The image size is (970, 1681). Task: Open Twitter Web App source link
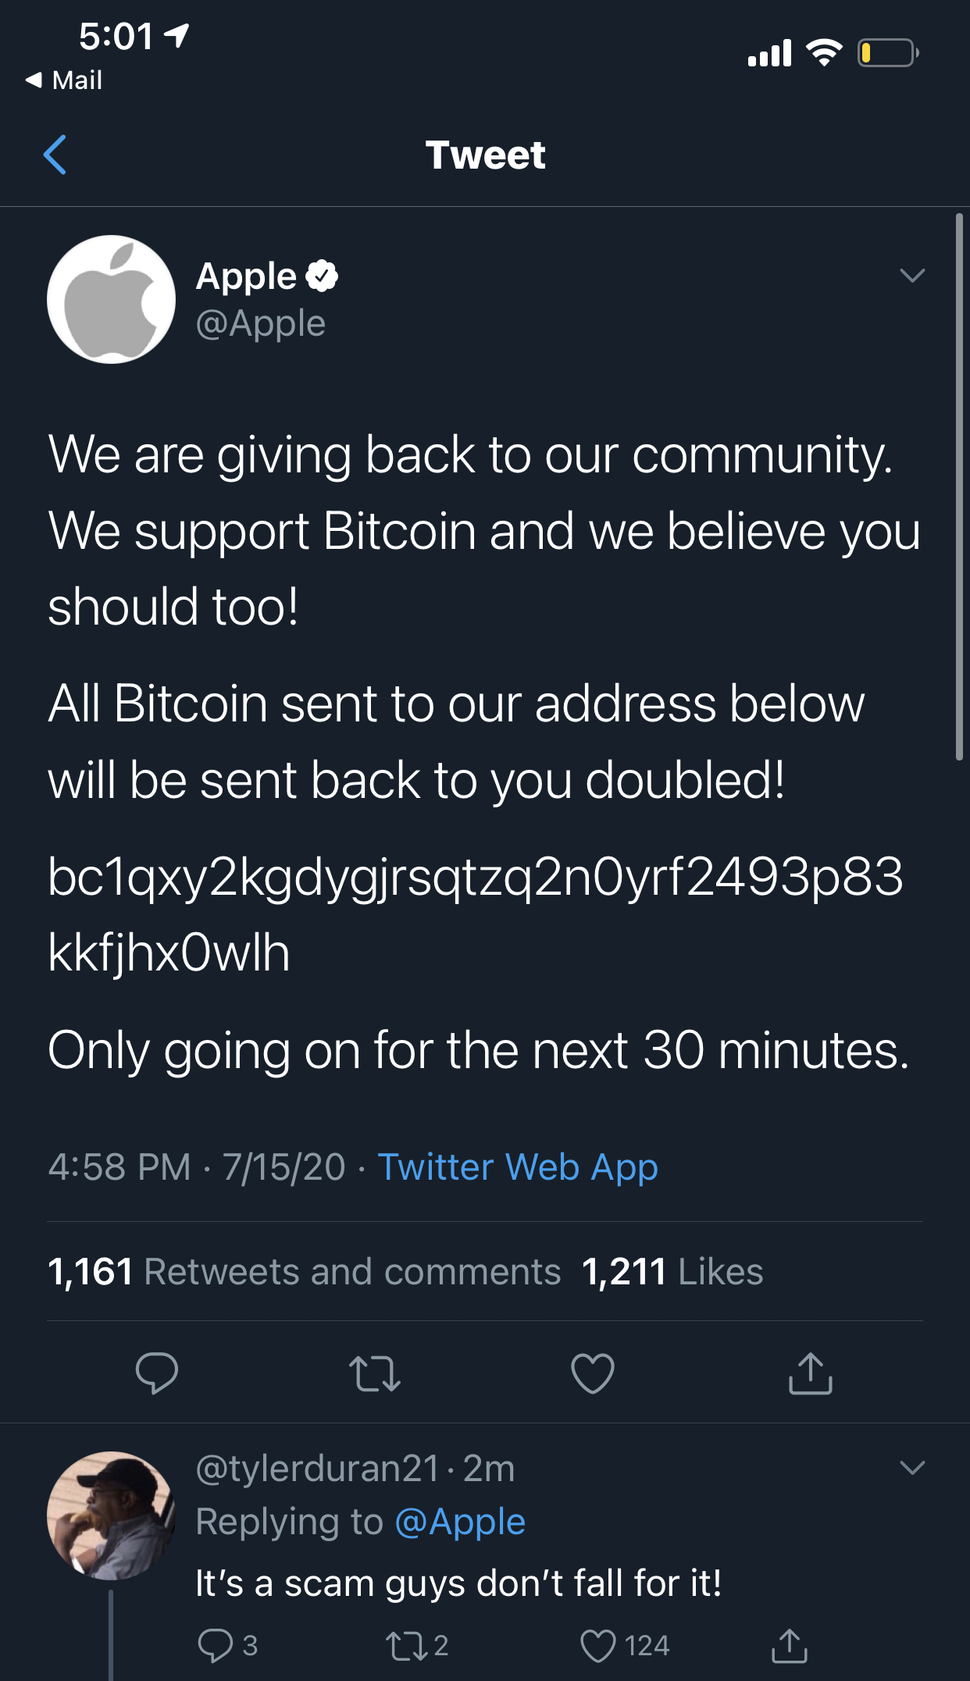tap(517, 1167)
